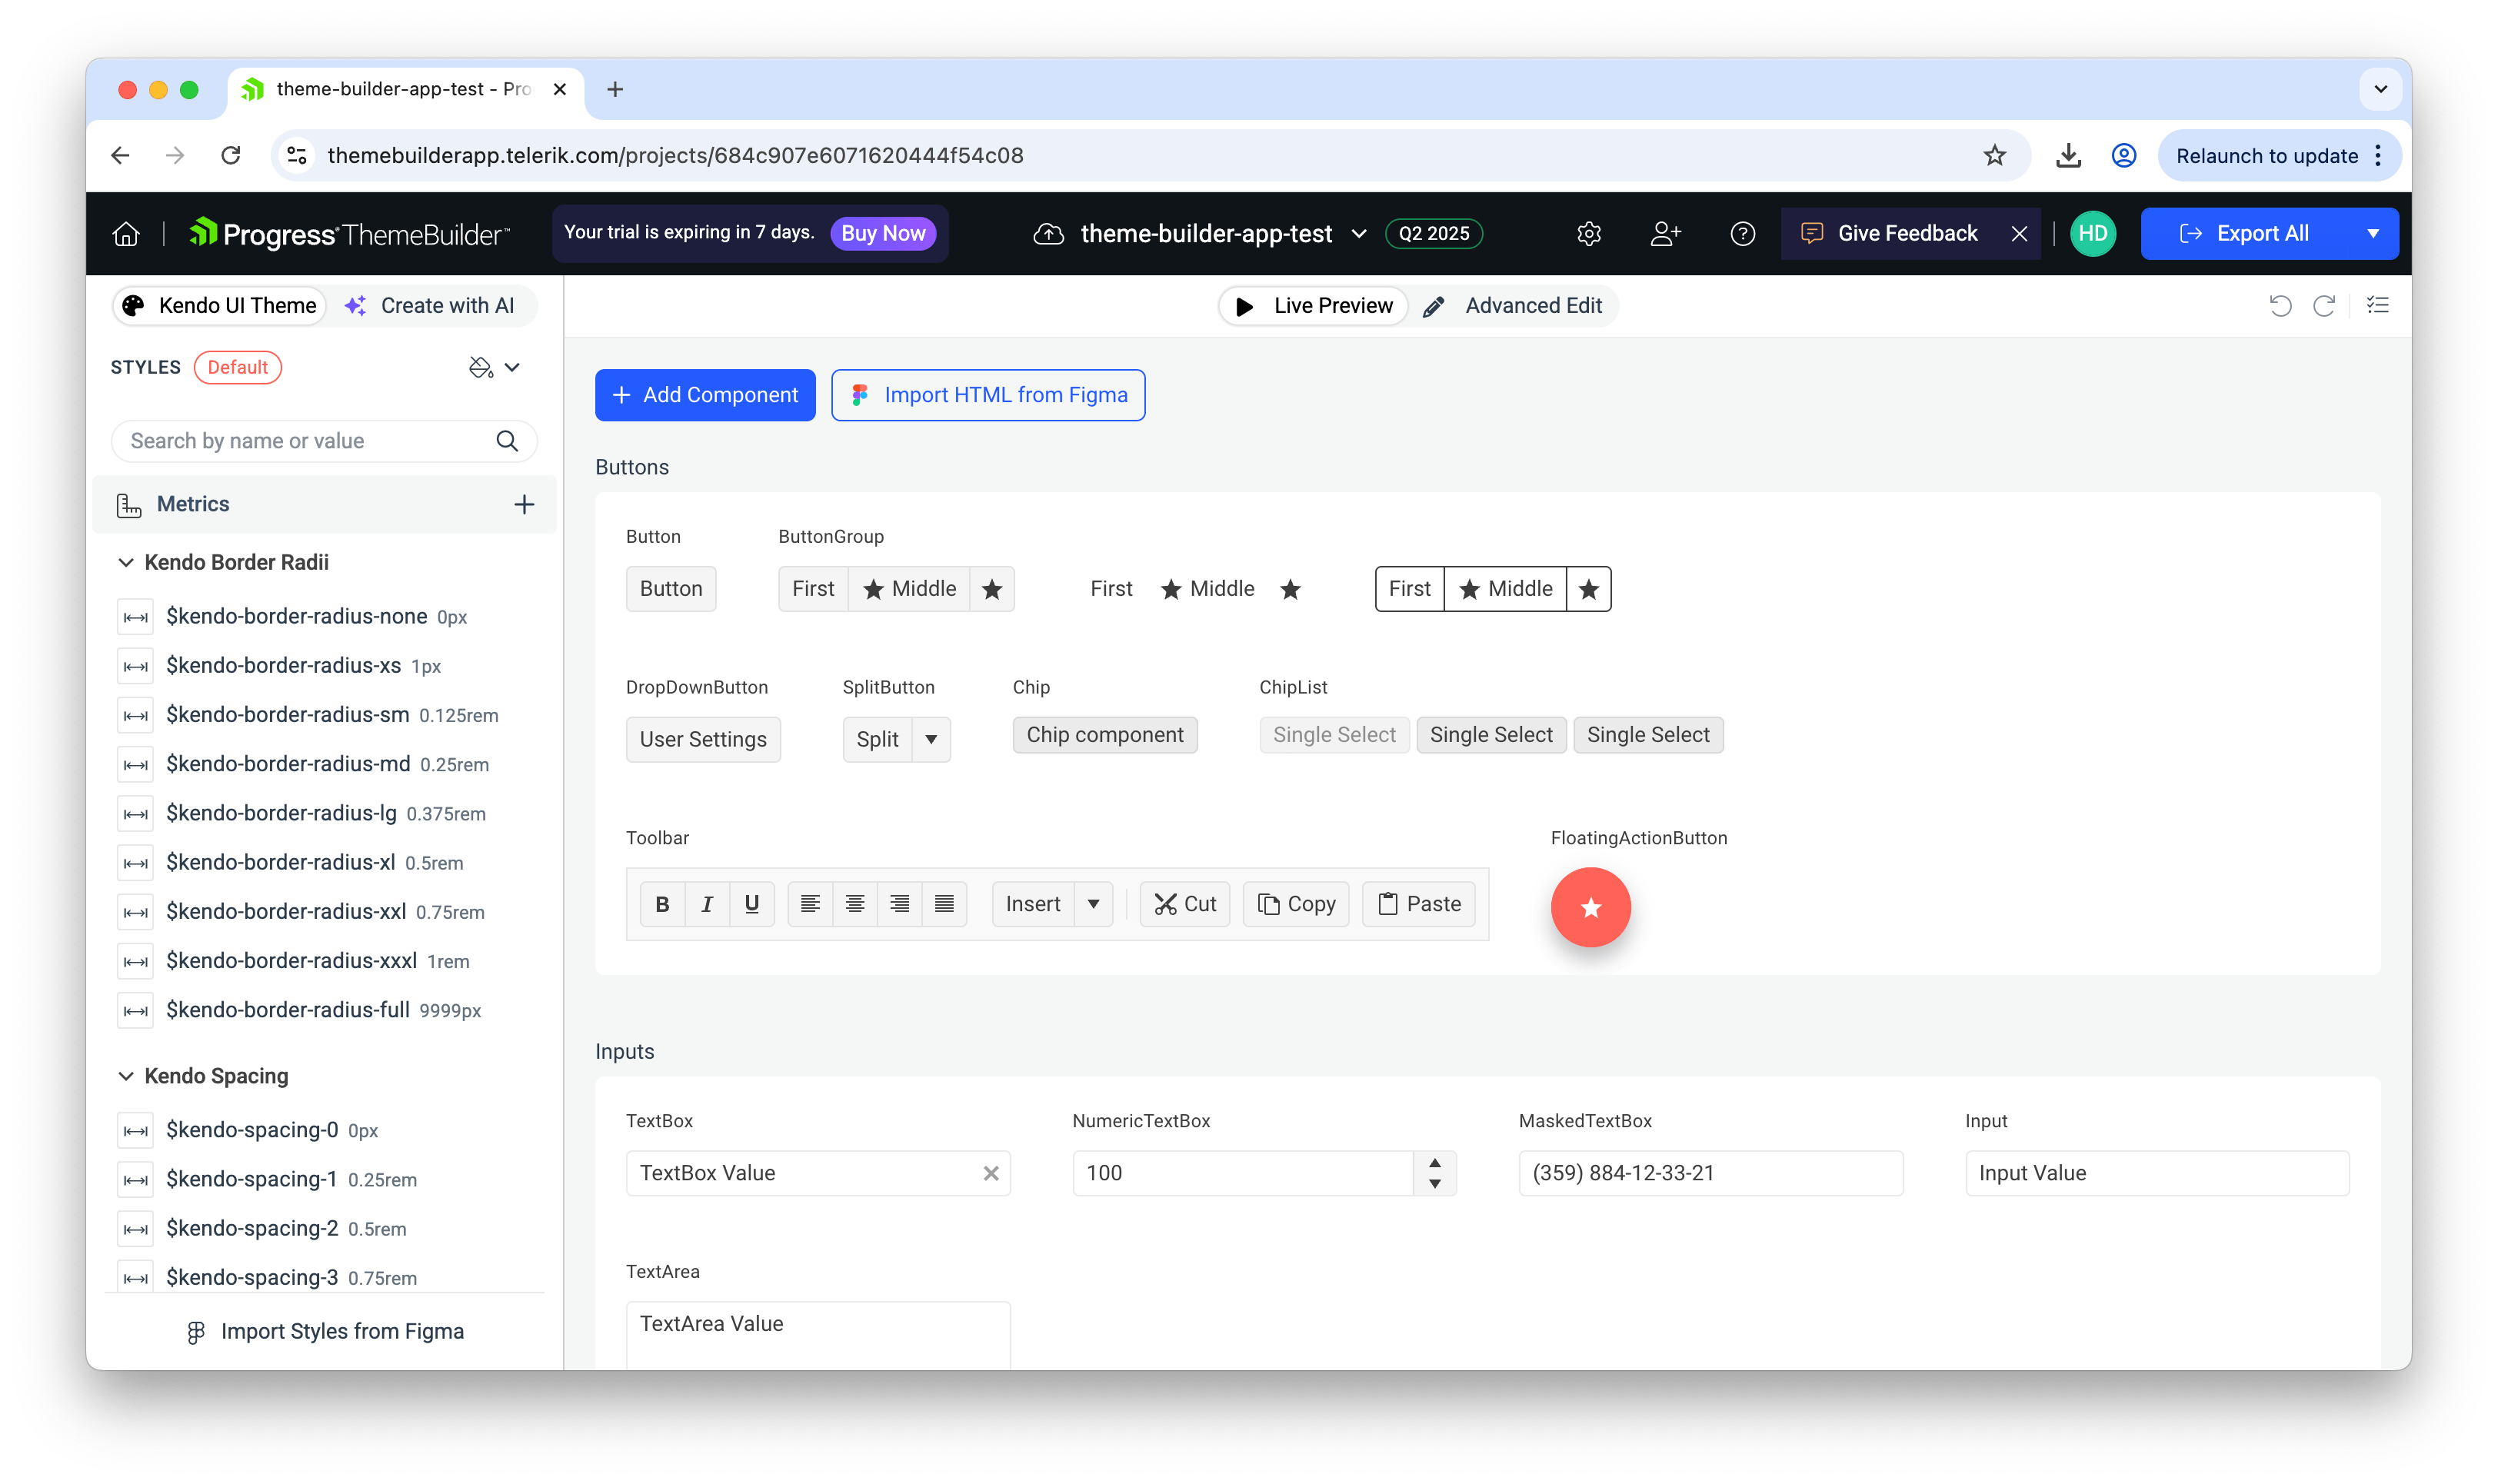Click the Buy Now button

(883, 233)
